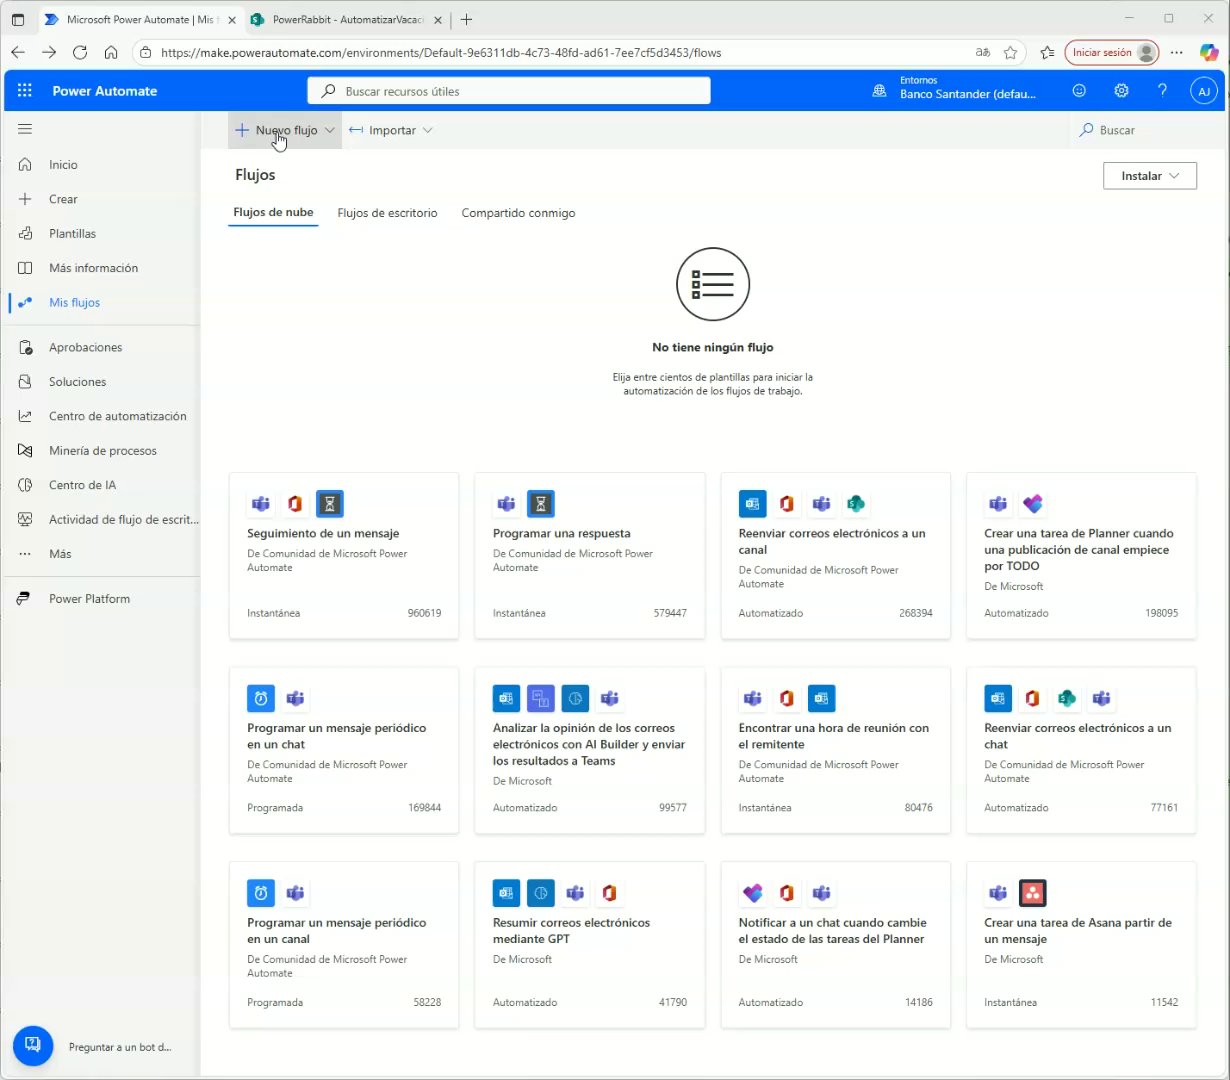Open the Entornos Banco Santander environment picker
Viewport: 1230px width, 1080px height.
point(954,91)
